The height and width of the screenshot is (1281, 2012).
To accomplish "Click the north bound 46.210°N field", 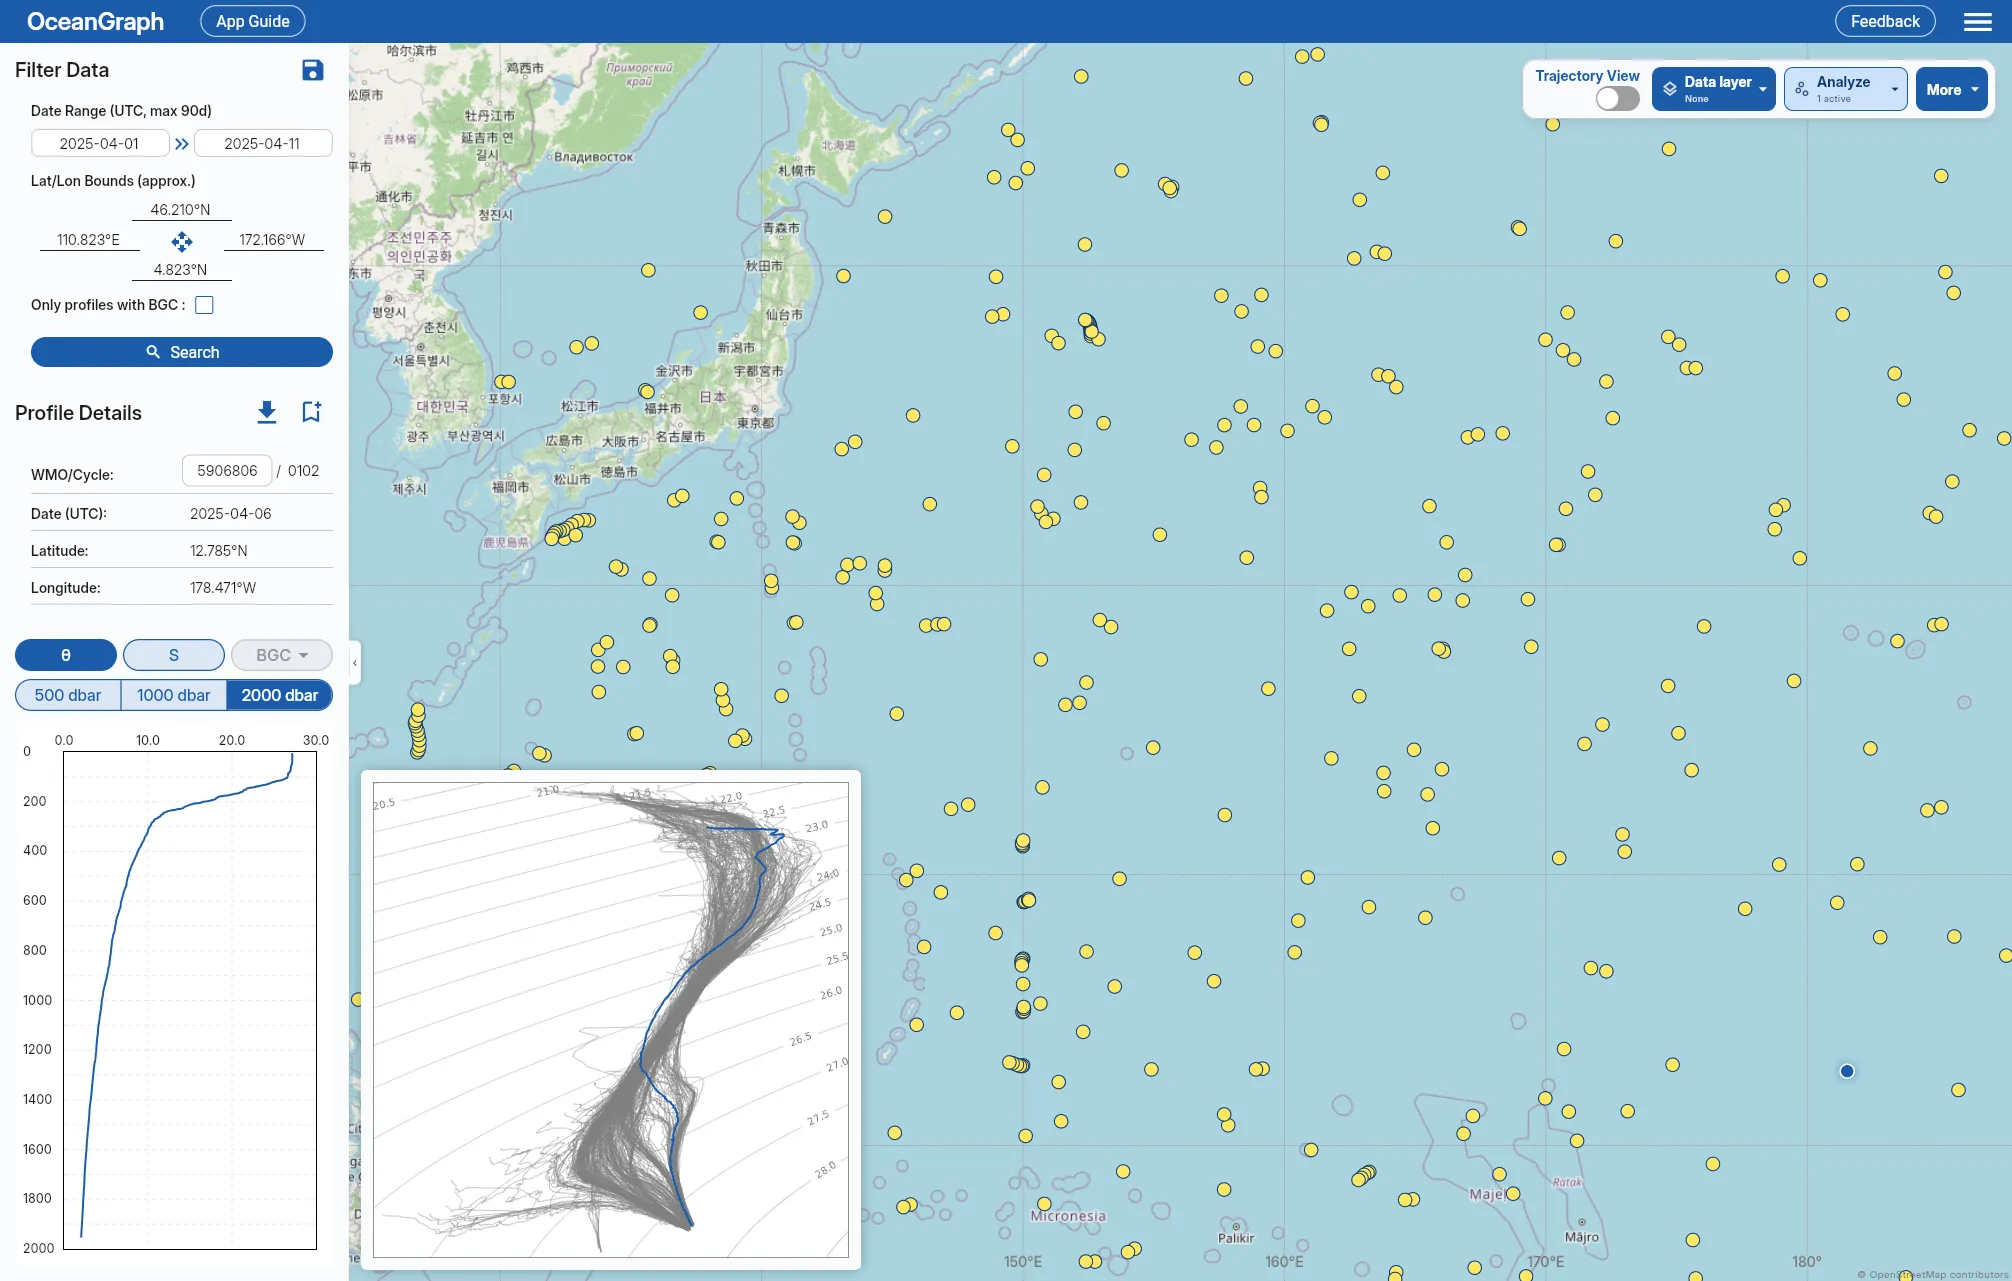I will click(x=181, y=210).
